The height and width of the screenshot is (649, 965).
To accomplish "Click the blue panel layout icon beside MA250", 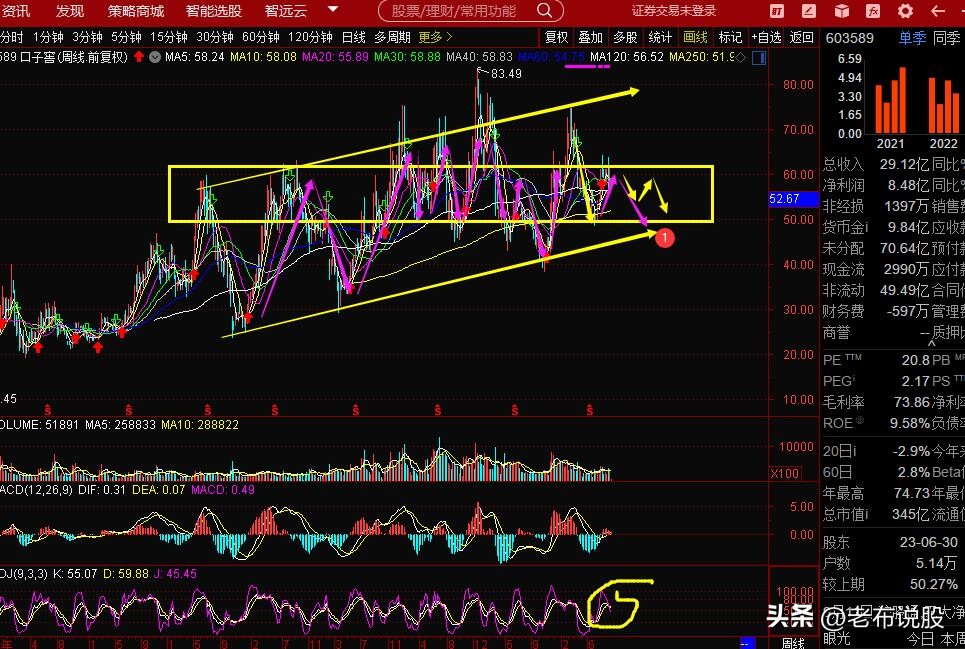I will [759, 57].
